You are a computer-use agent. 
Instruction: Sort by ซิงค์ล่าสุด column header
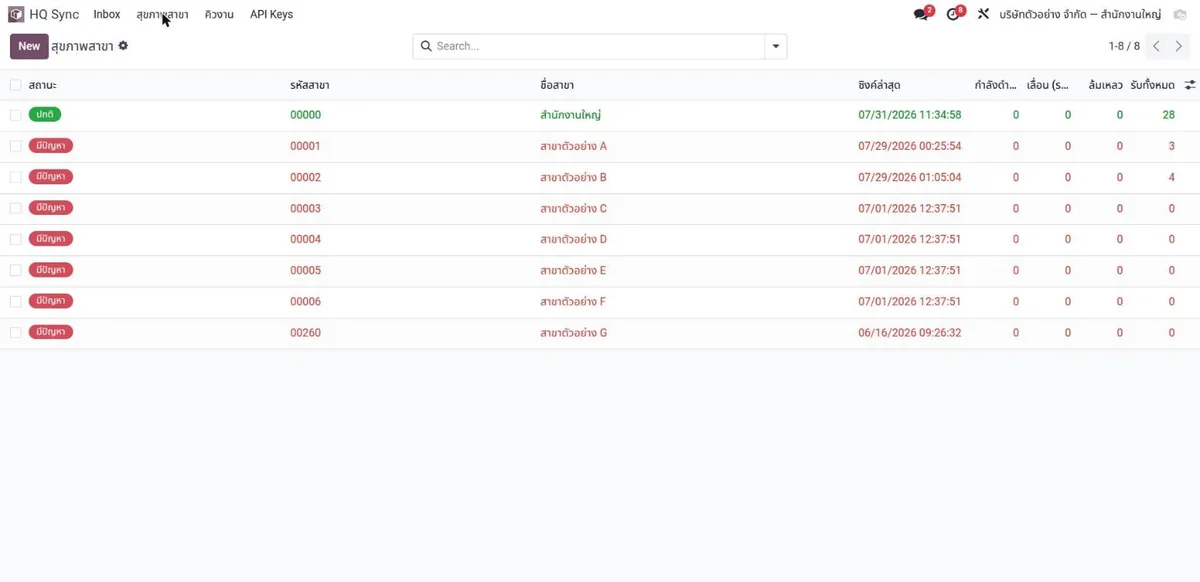(879, 85)
